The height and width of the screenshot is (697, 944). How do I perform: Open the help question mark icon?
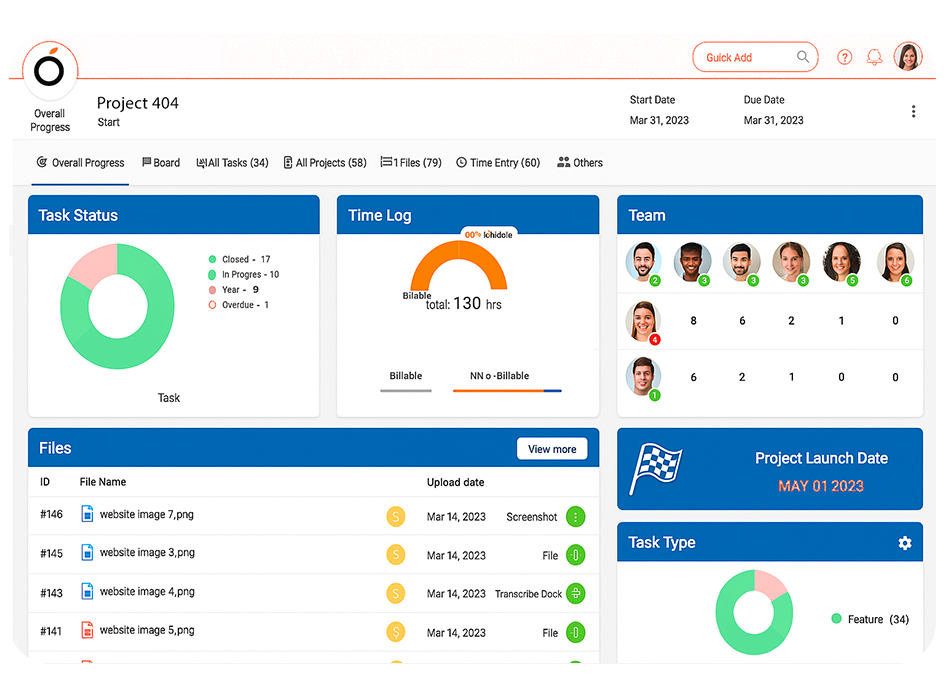pyautogui.click(x=845, y=57)
